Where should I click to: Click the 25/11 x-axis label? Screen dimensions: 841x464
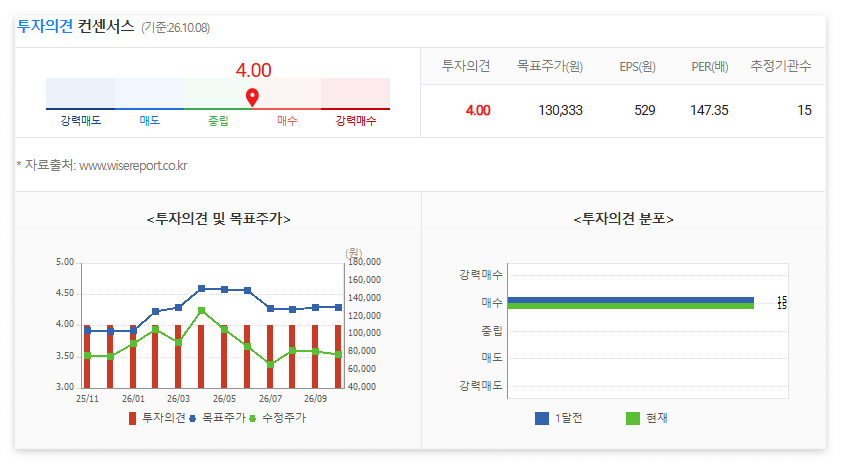pyautogui.click(x=87, y=399)
